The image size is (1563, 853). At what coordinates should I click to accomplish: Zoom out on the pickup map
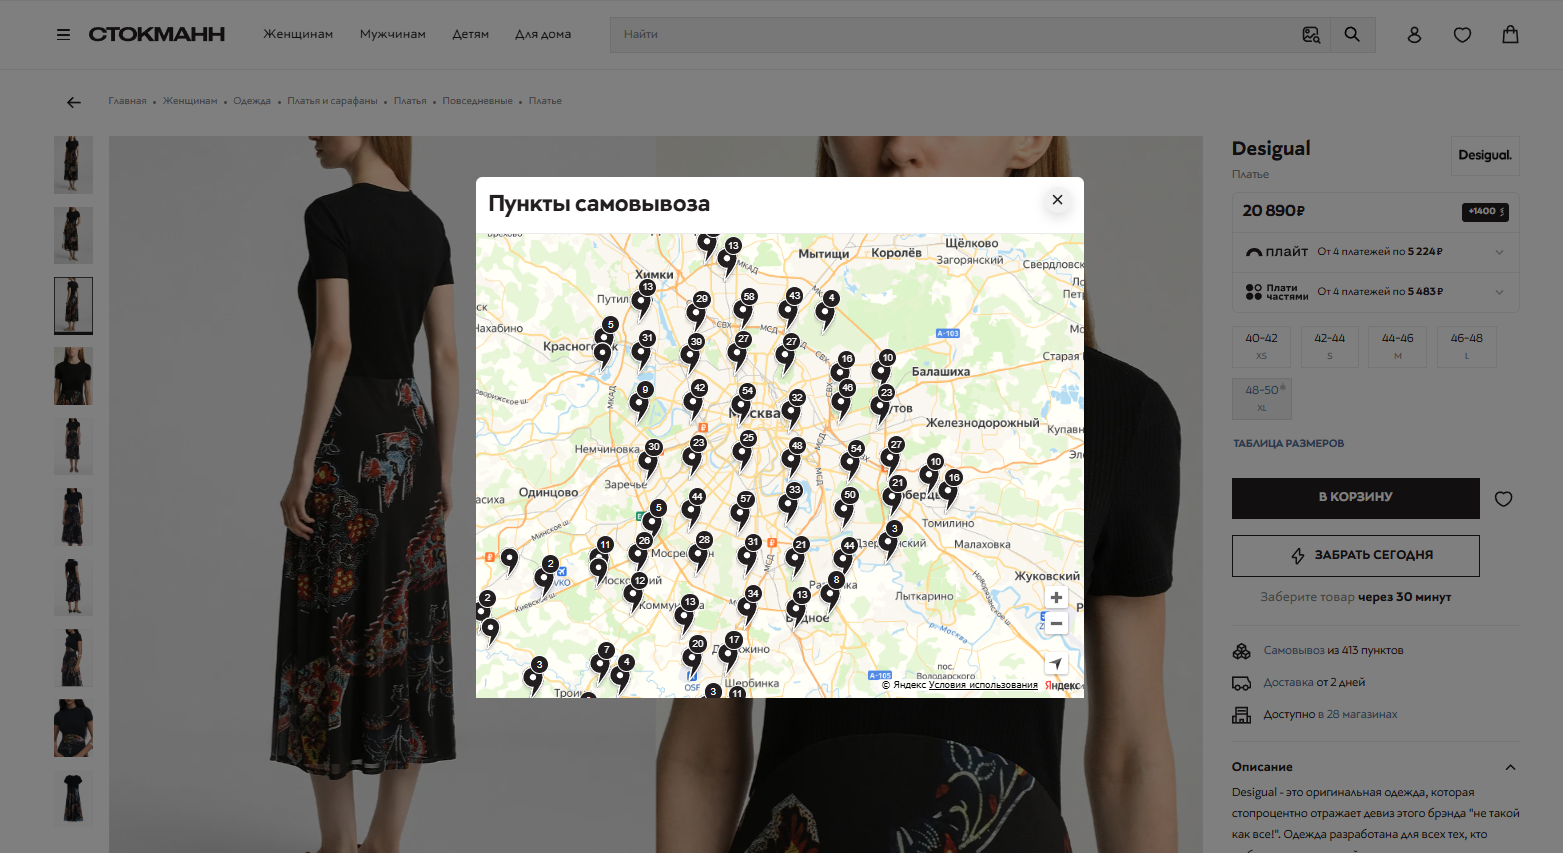(x=1056, y=623)
